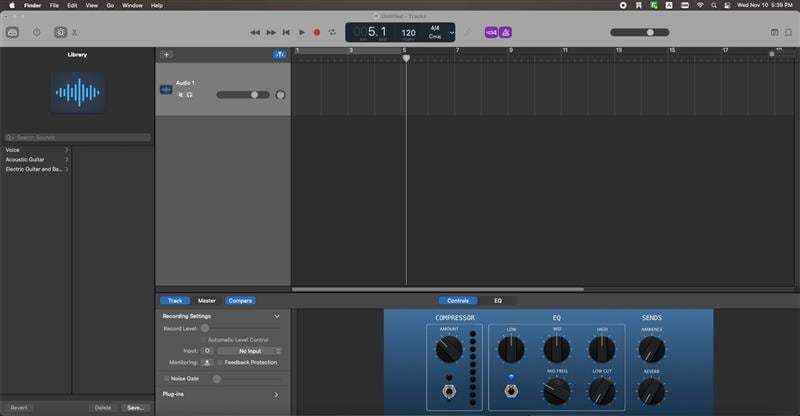Viewport: 800px width, 416px height.
Task: Click the Delete button in Library
Action: click(103, 407)
